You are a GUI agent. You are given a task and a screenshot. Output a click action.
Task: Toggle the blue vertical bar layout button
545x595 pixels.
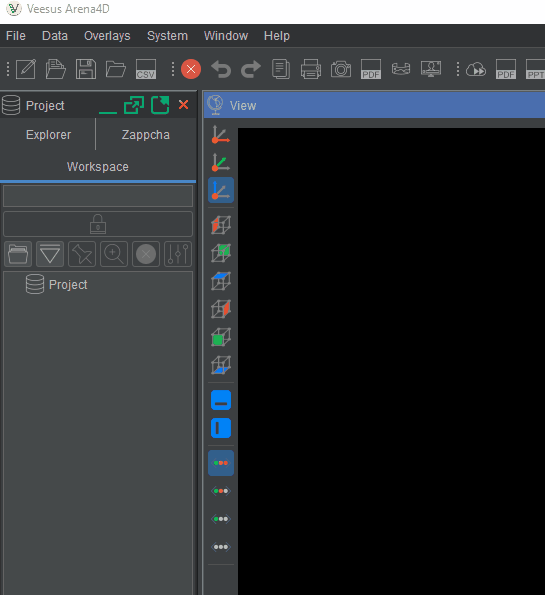point(221,428)
